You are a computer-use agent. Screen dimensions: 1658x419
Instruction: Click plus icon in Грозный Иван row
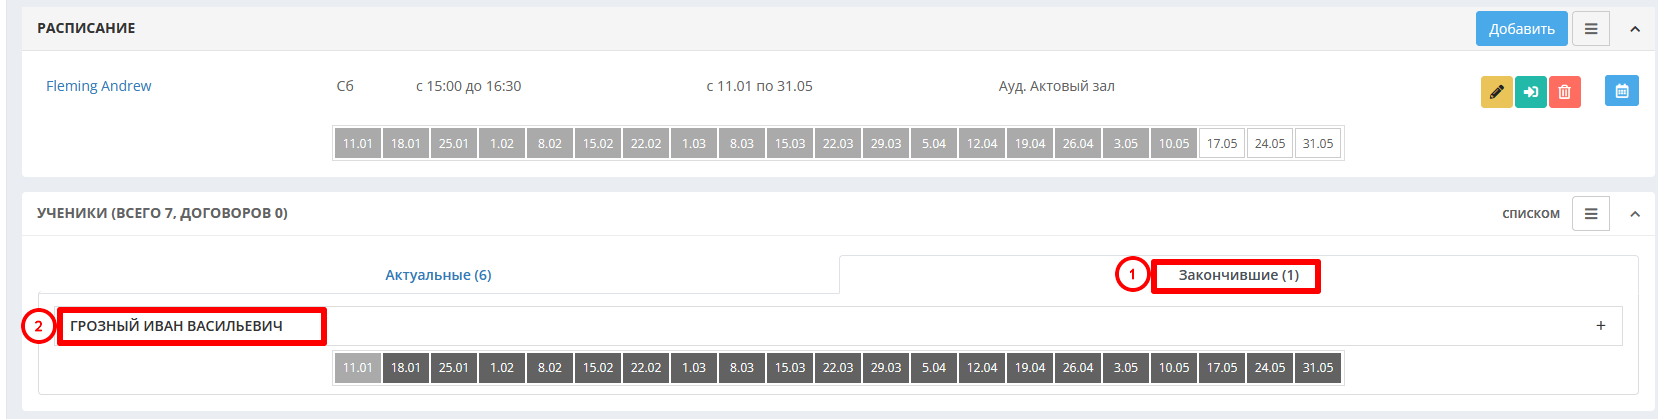coord(1601,326)
